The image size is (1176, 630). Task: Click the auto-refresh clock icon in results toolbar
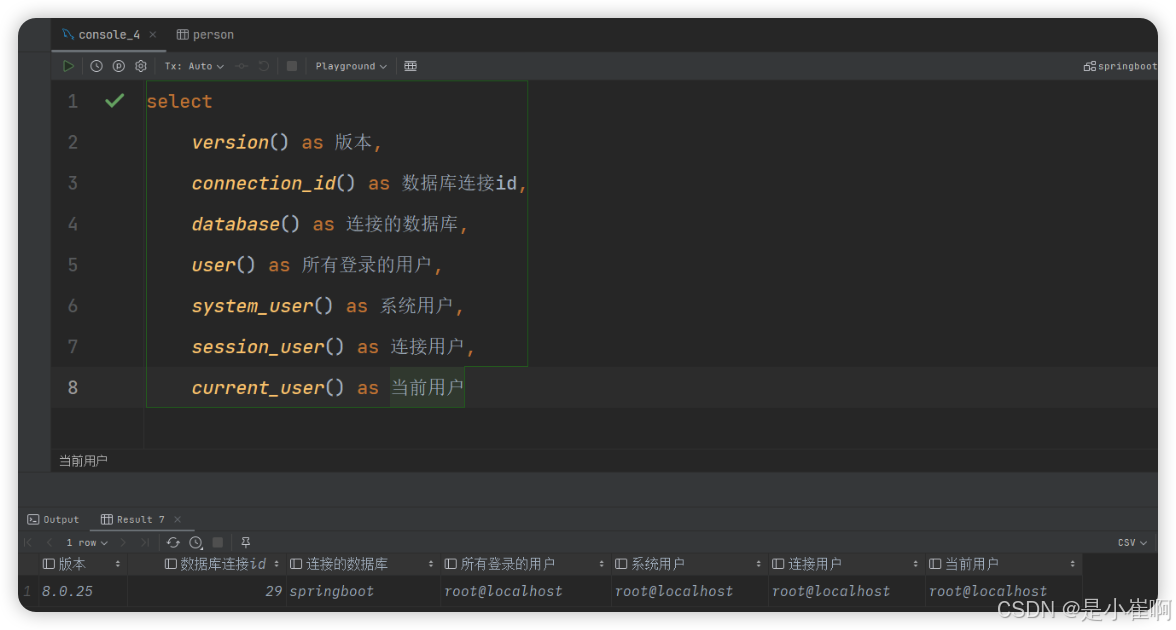point(196,542)
